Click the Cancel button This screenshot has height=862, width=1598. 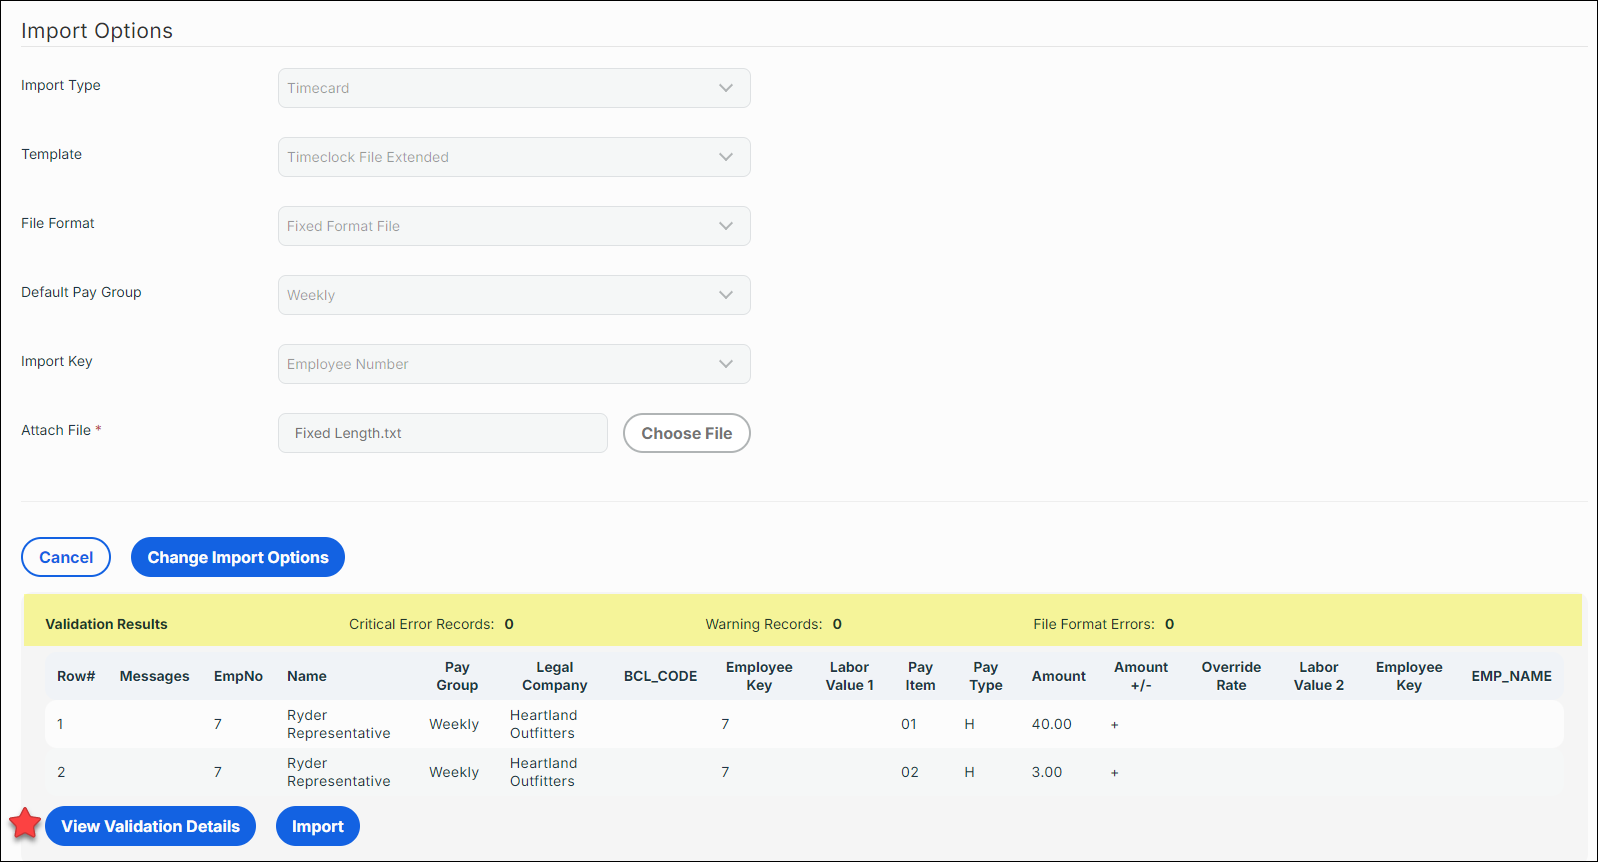click(66, 557)
